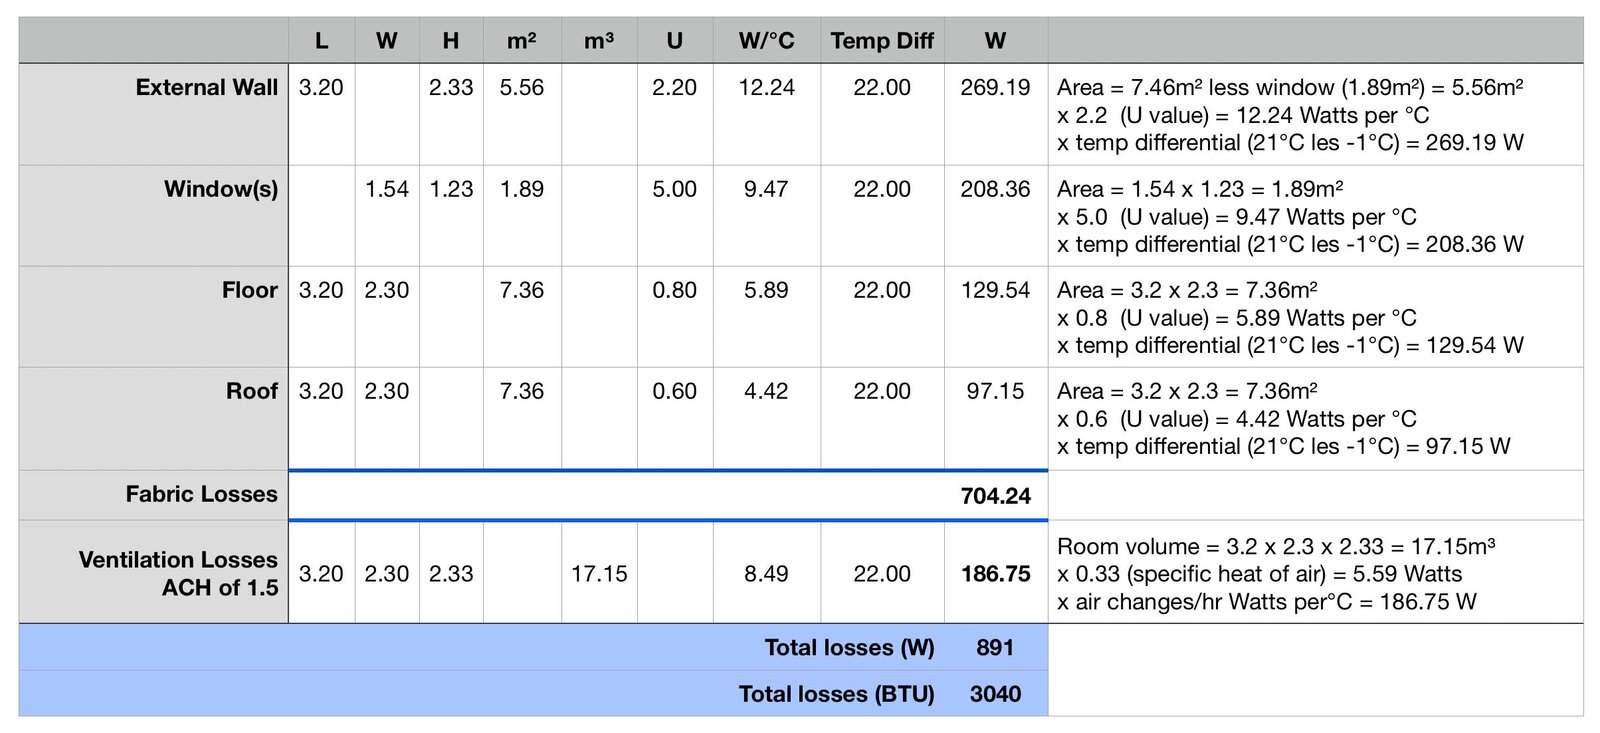Select the External Wall watts value 269.19
The height and width of the screenshot is (733, 1600).
click(995, 88)
